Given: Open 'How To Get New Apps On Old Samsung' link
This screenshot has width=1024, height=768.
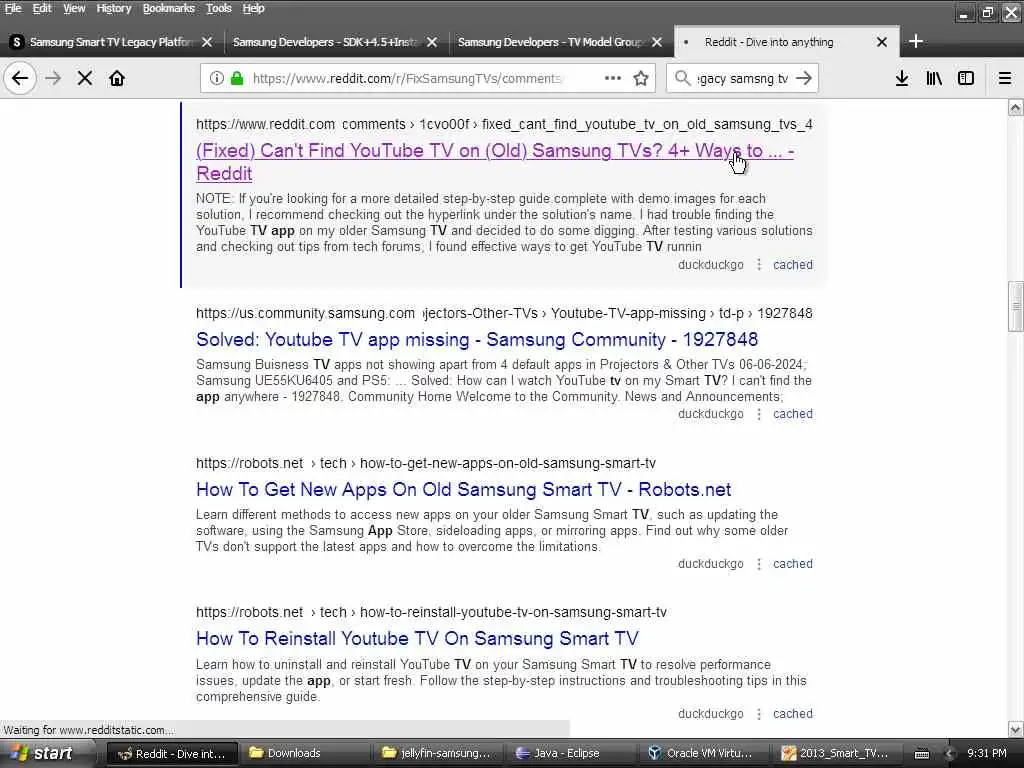Looking at the screenshot, I should 463,490.
